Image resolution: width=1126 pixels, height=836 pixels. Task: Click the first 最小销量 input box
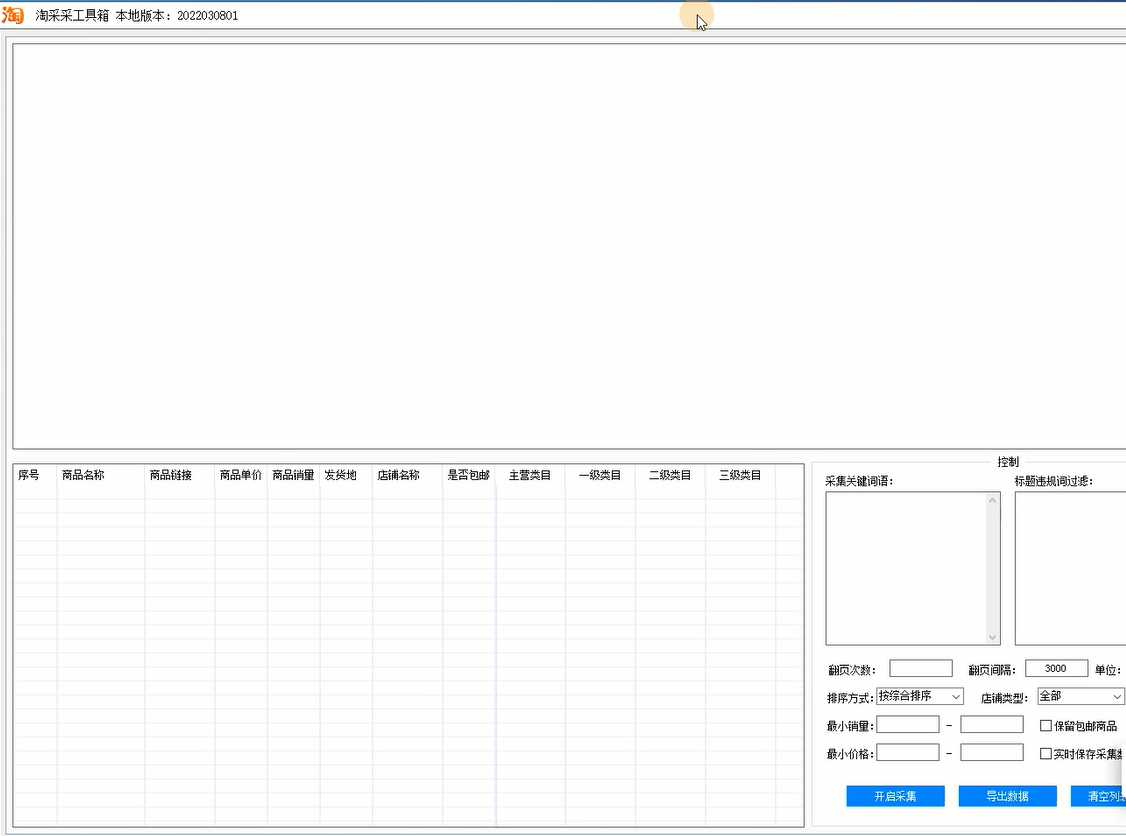[907, 725]
